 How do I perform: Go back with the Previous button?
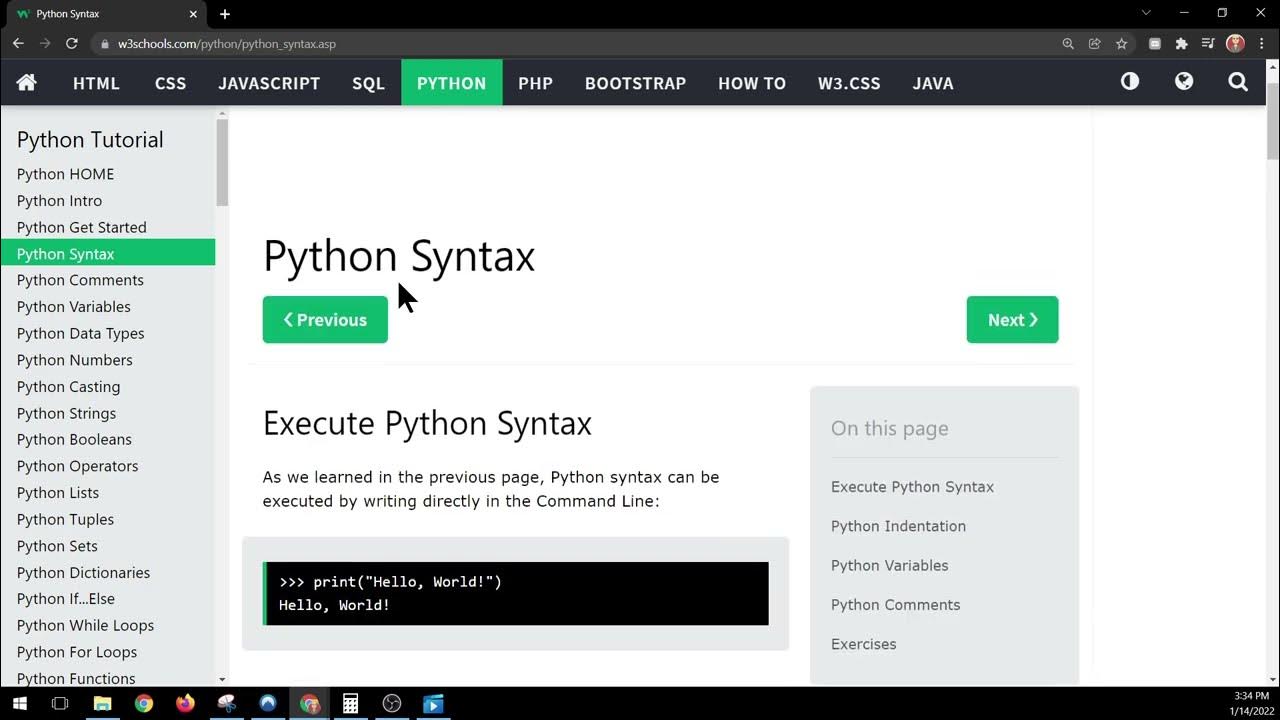pos(325,320)
